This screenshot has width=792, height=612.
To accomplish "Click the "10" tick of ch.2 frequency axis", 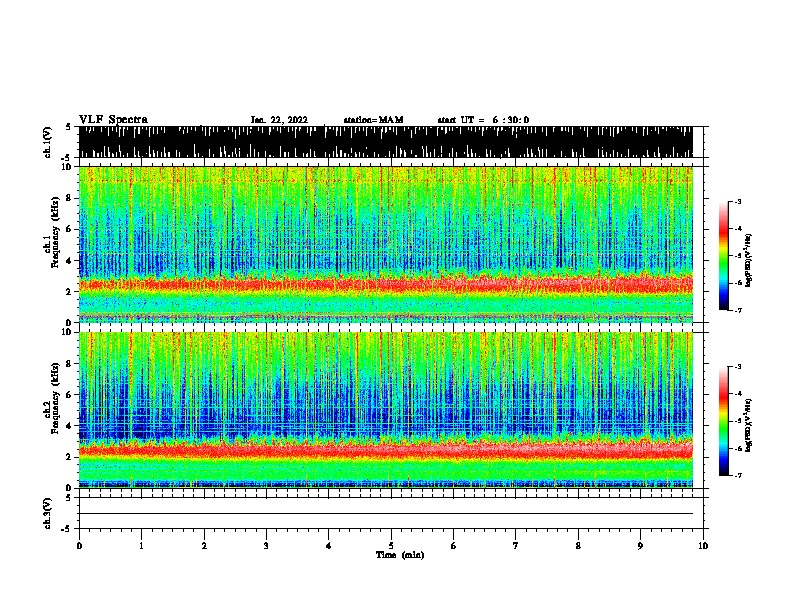I will pos(69,332).
